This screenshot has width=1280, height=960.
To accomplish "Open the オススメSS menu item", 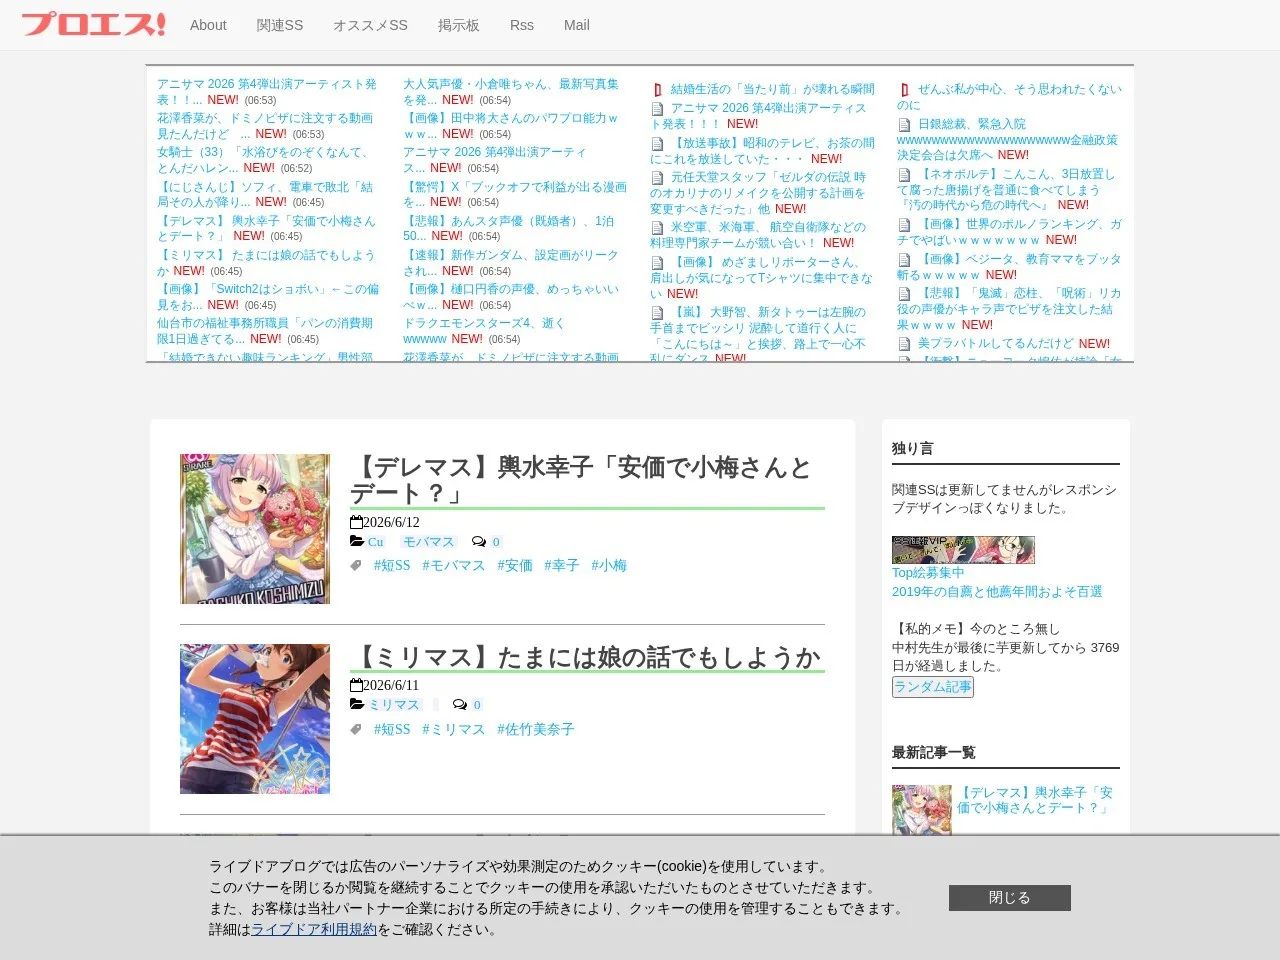I will pos(370,25).
